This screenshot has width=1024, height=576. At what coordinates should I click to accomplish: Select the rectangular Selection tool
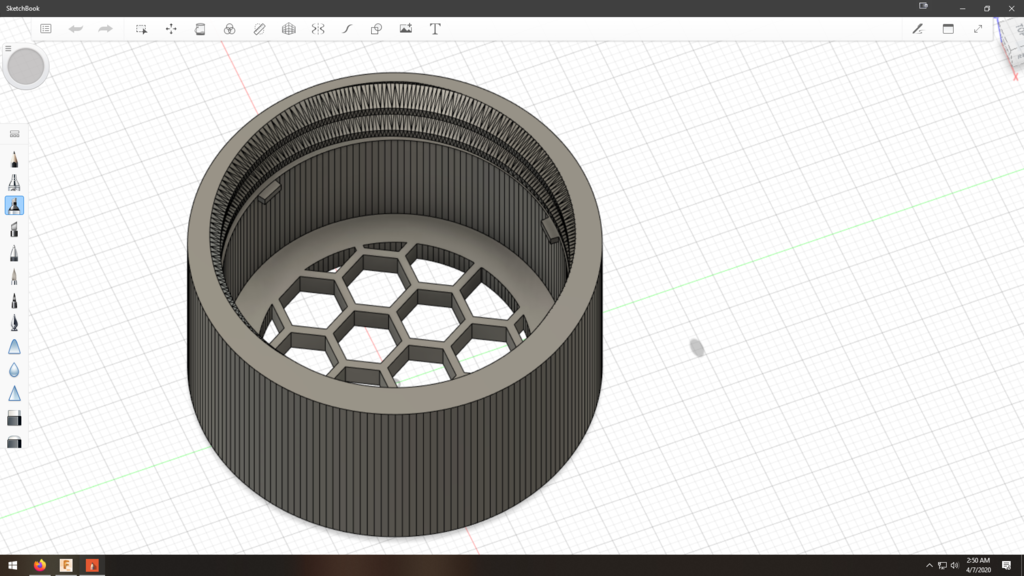click(142, 29)
